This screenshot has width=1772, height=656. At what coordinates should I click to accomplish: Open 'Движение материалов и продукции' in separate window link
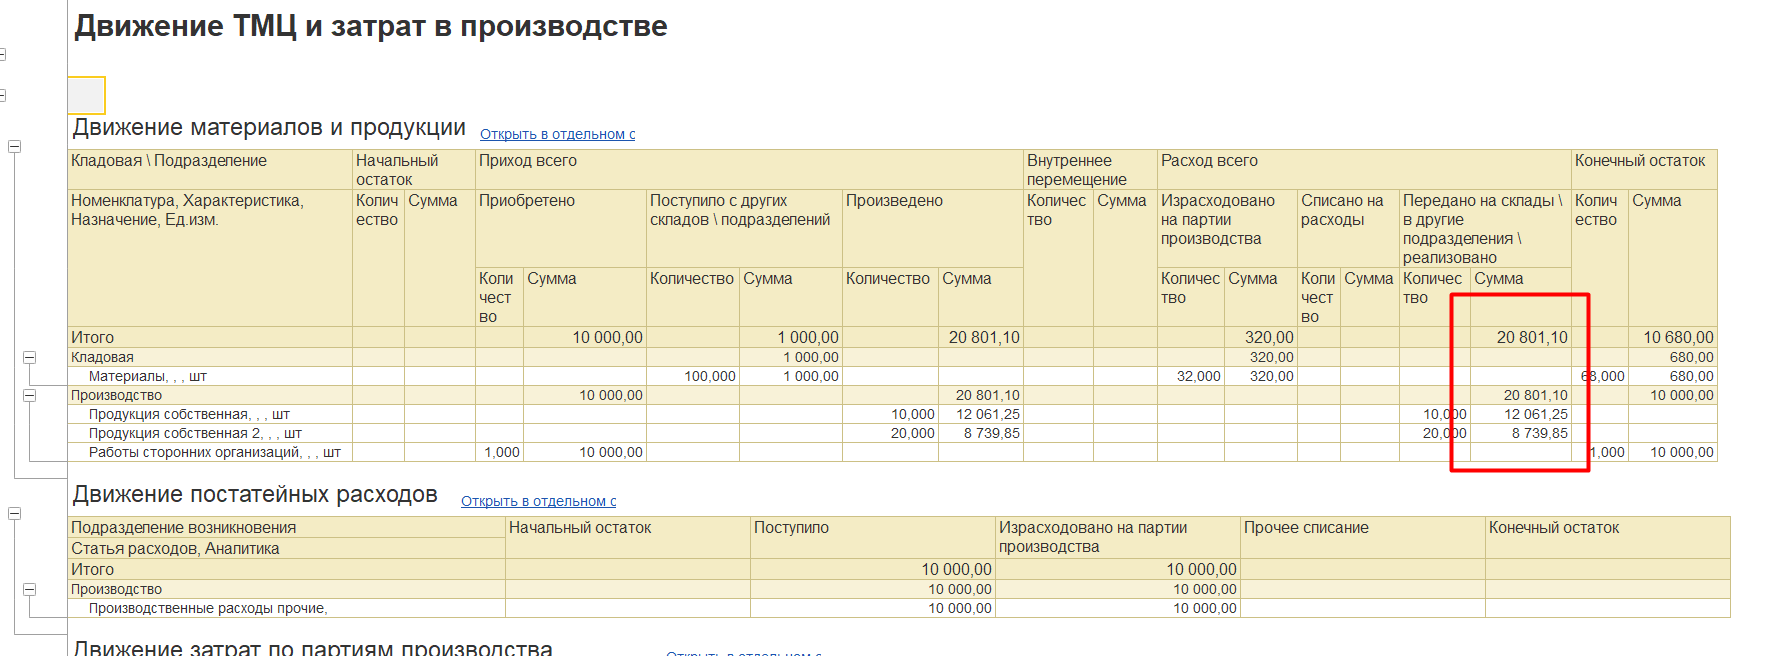(x=557, y=134)
